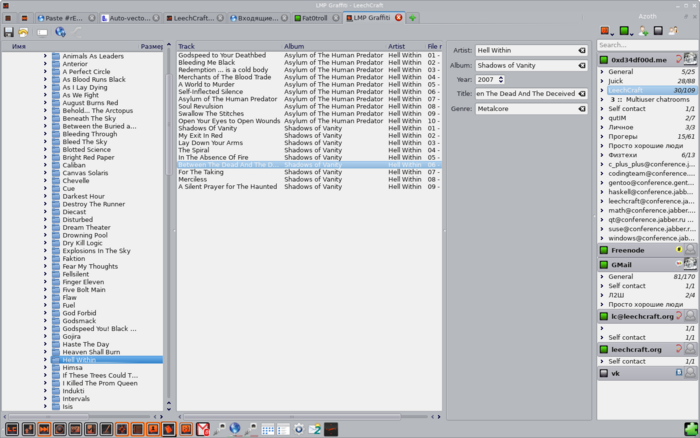Switch to the Auto-vecto... tab
This screenshot has height=438, width=700.
point(130,18)
